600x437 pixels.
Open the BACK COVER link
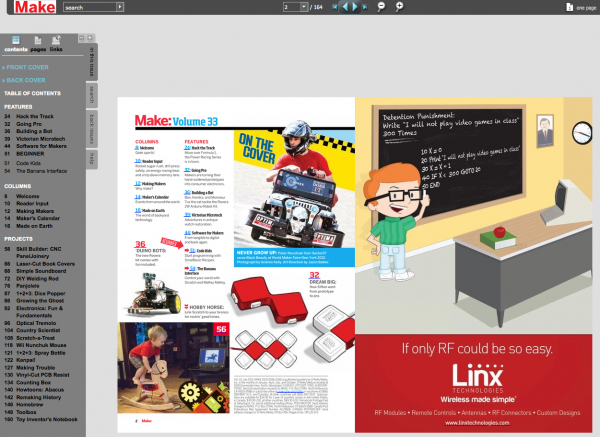[x=24, y=80]
